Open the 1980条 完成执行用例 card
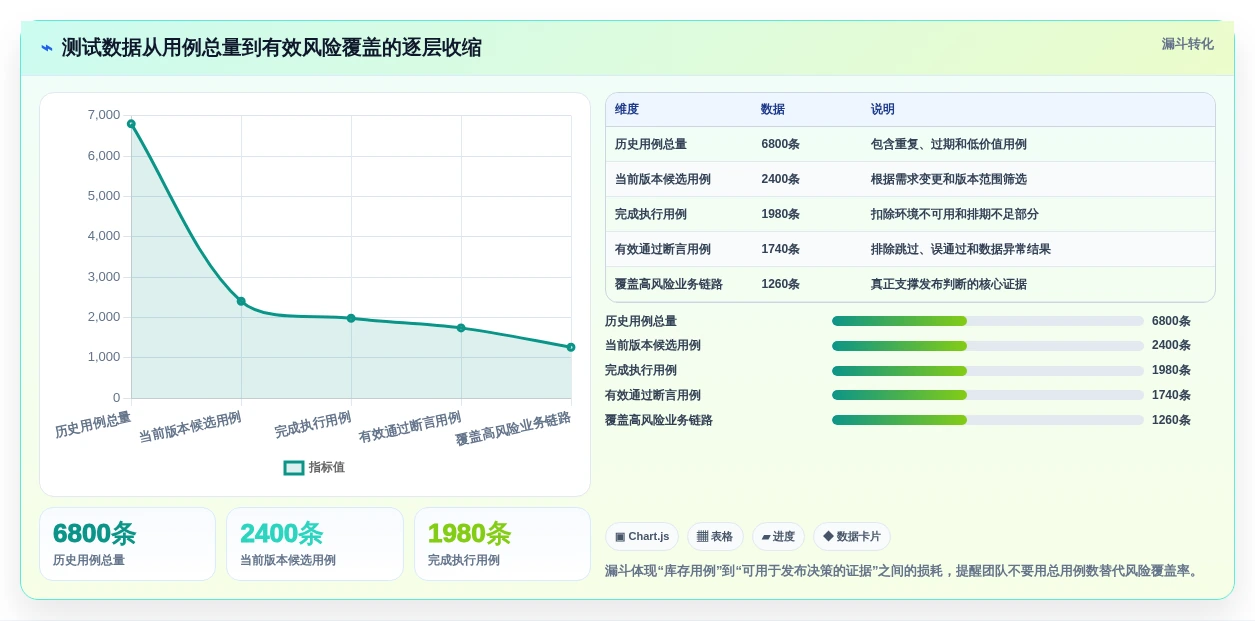The width and height of the screenshot is (1255, 621). click(502, 544)
